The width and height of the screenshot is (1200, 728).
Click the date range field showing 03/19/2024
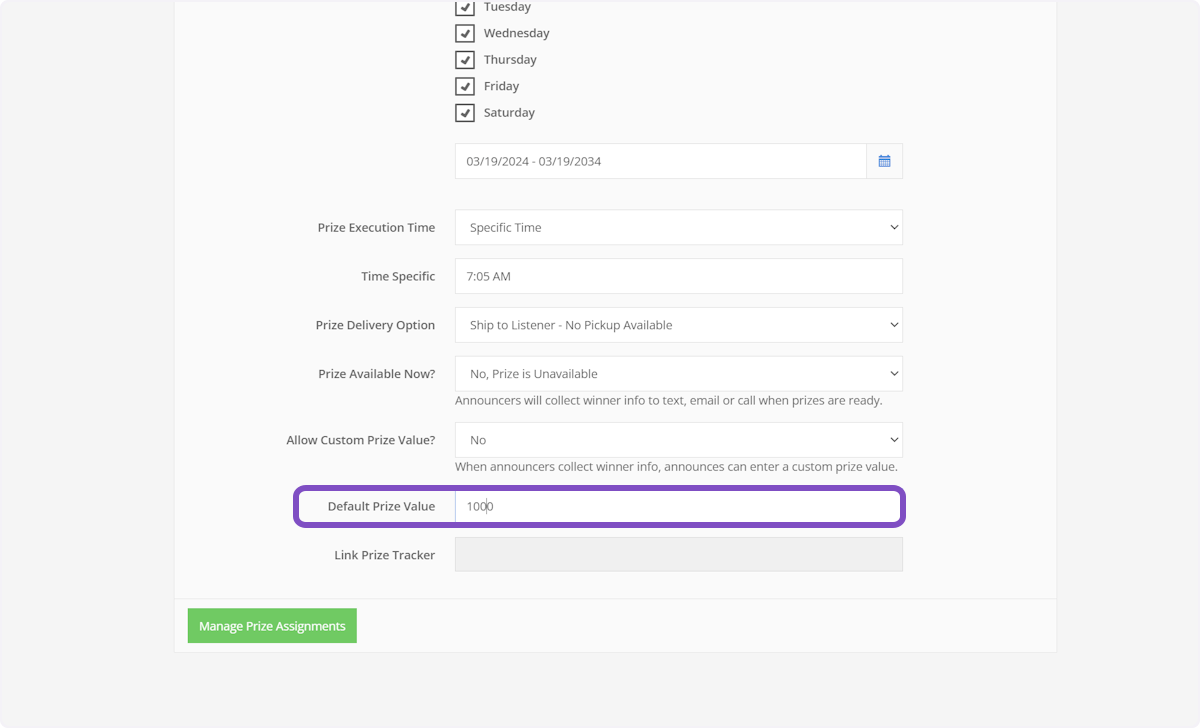(660, 161)
